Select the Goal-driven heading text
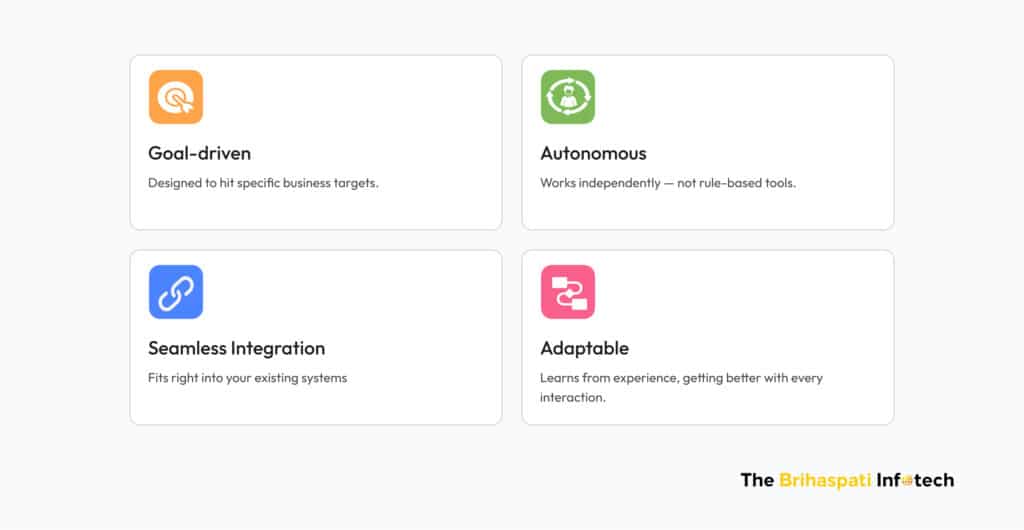Image resolution: width=1024 pixels, height=530 pixels. coord(200,153)
